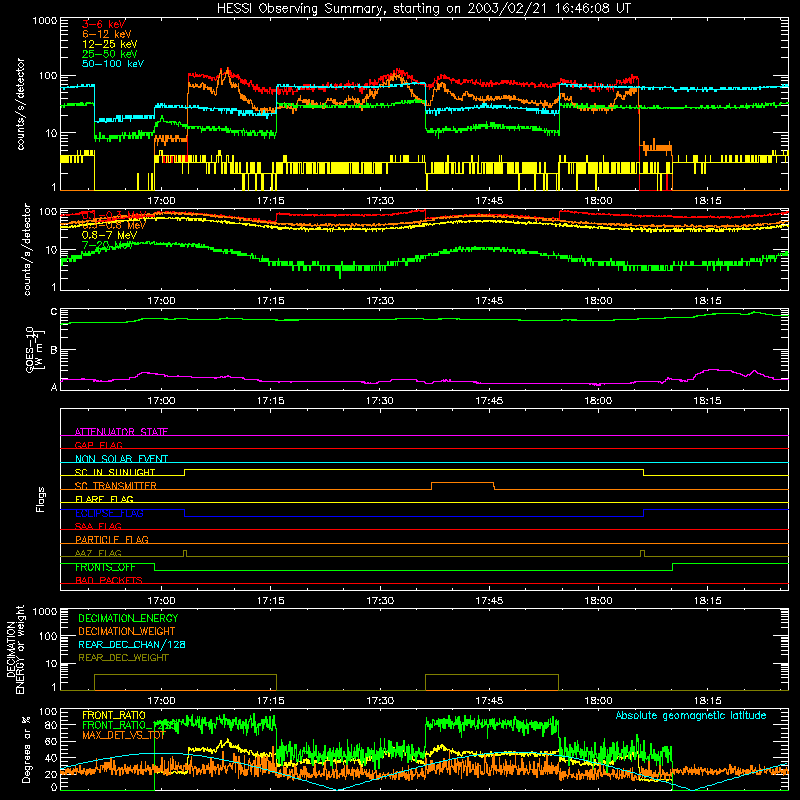Select the blue ECLIPSE_FLAG label
Screen dimensions: 800x800
[109, 513]
